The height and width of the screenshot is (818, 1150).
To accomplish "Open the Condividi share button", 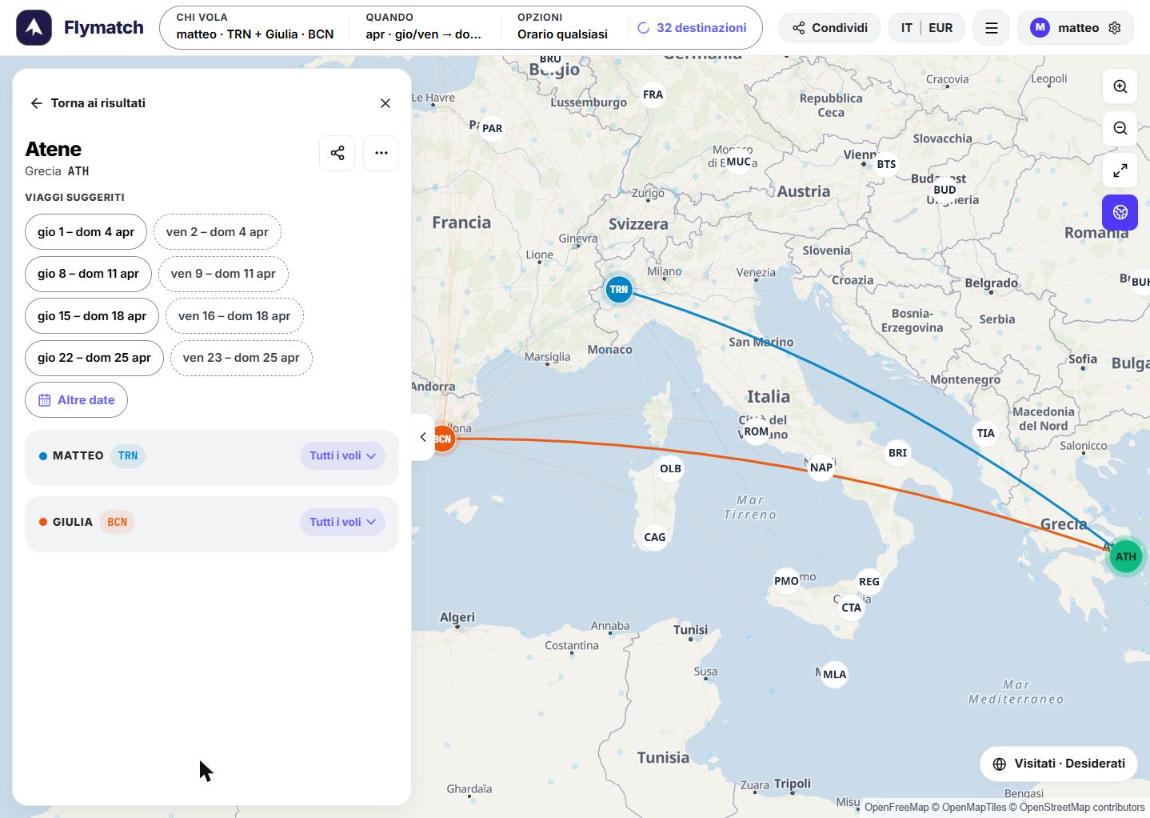I will (x=829, y=28).
